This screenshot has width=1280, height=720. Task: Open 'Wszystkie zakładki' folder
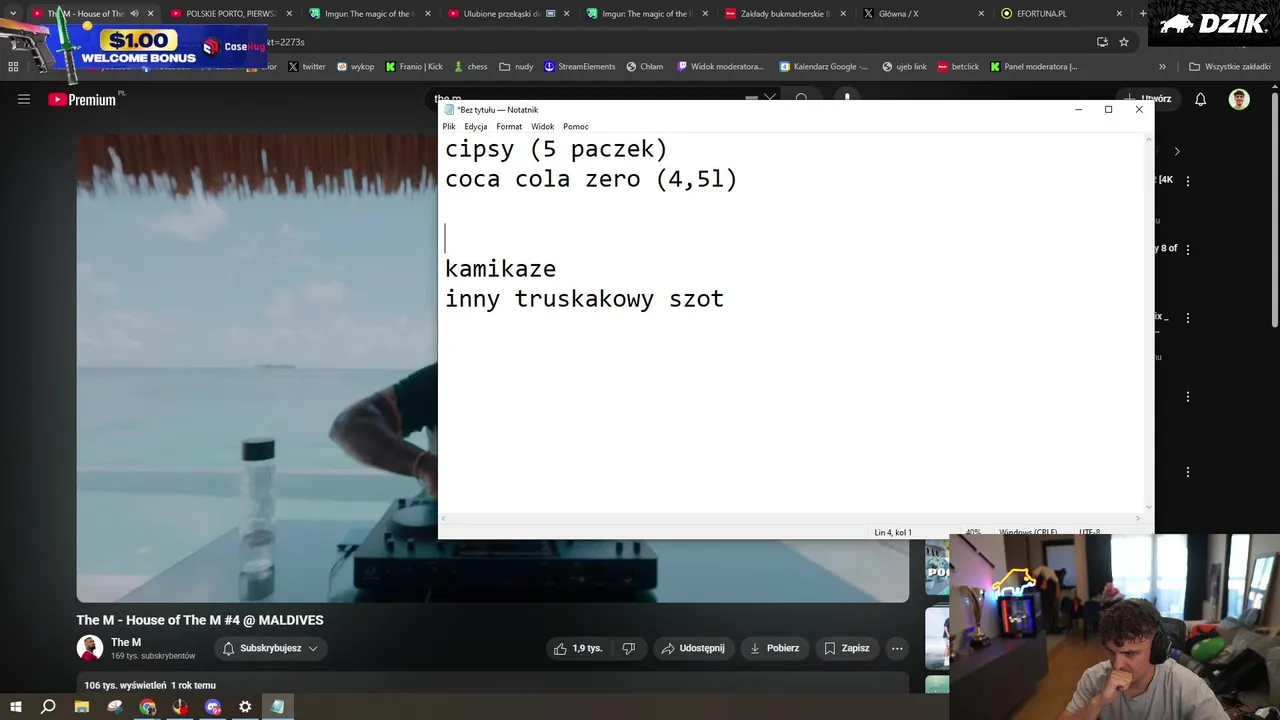(1229, 66)
